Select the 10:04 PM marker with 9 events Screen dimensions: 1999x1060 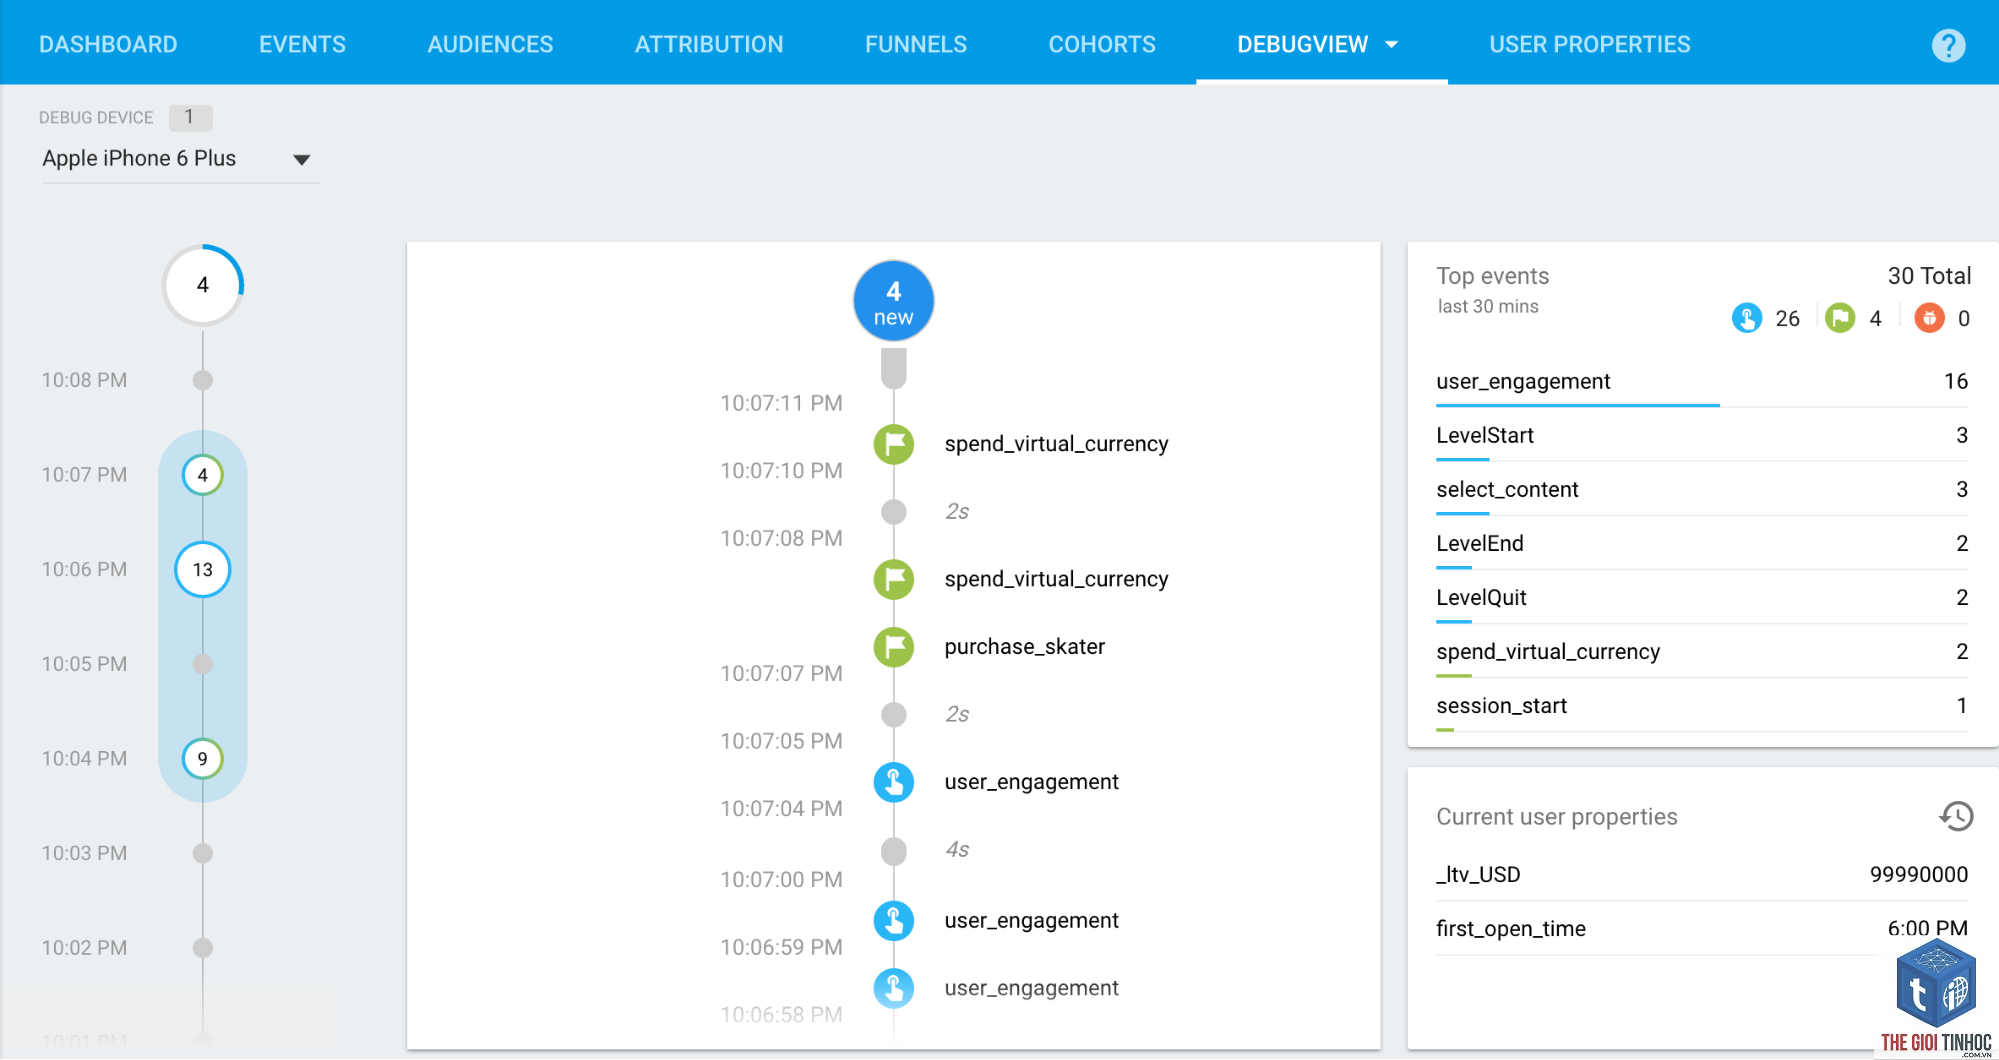tap(203, 759)
